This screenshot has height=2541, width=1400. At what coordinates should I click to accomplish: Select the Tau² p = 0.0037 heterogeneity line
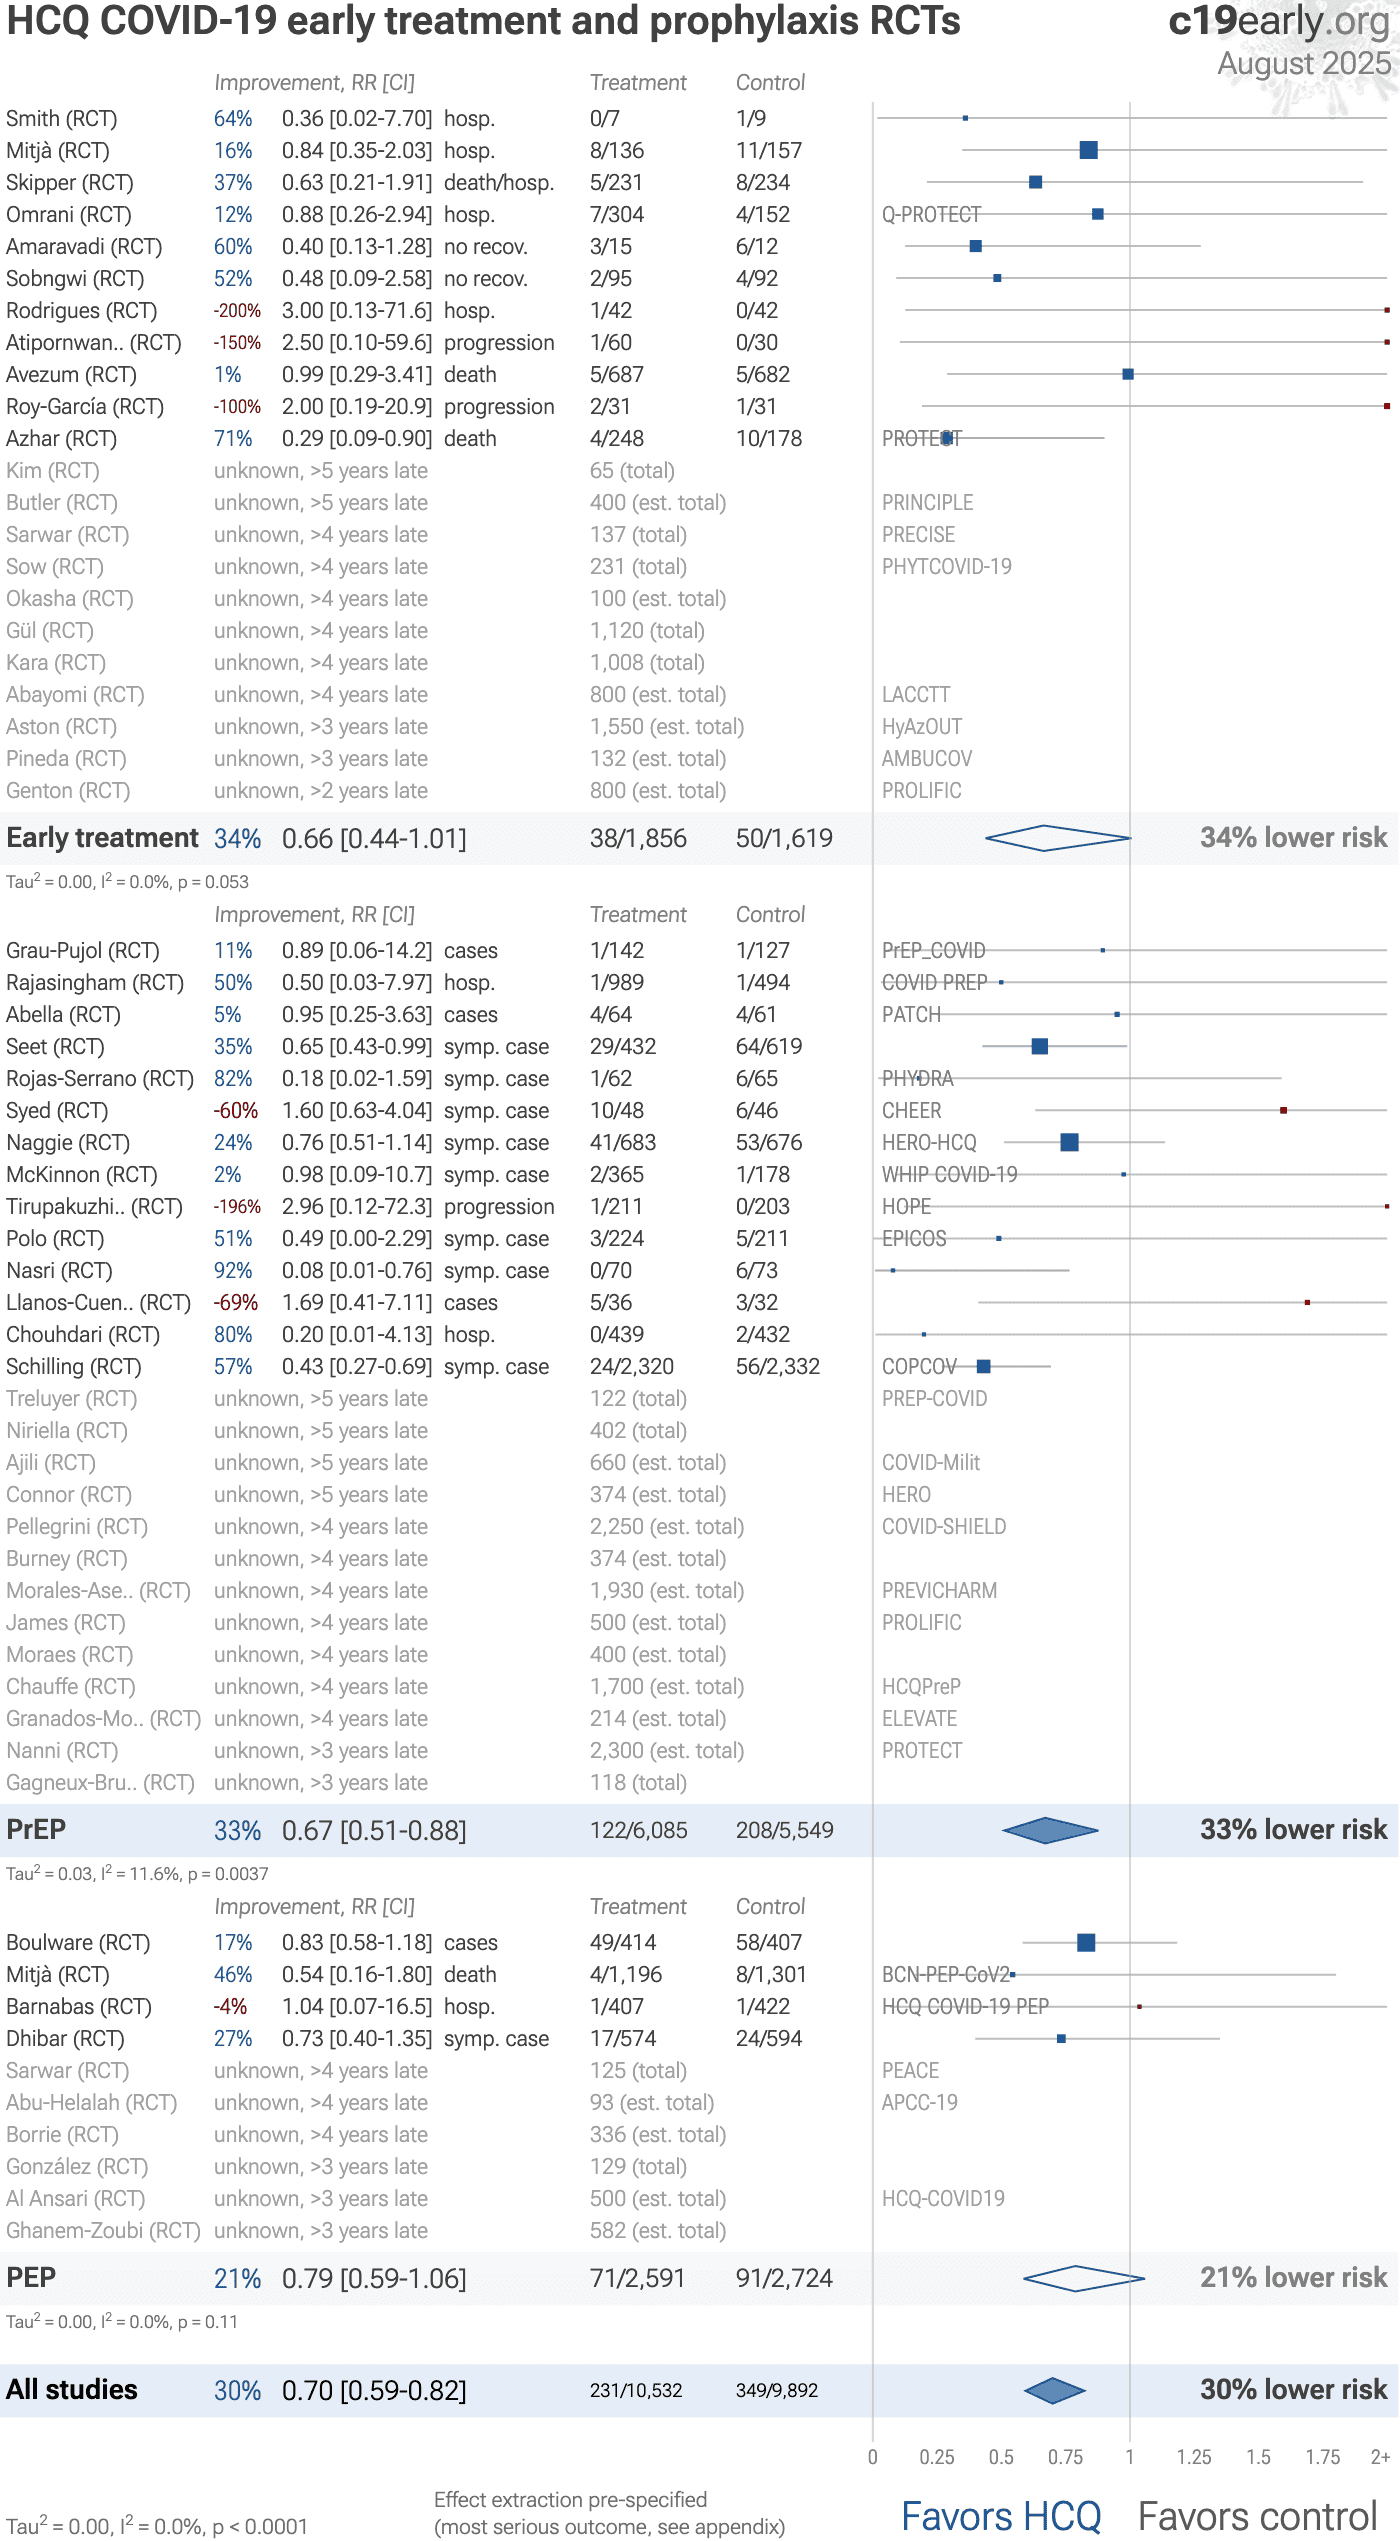pos(137,1873)
